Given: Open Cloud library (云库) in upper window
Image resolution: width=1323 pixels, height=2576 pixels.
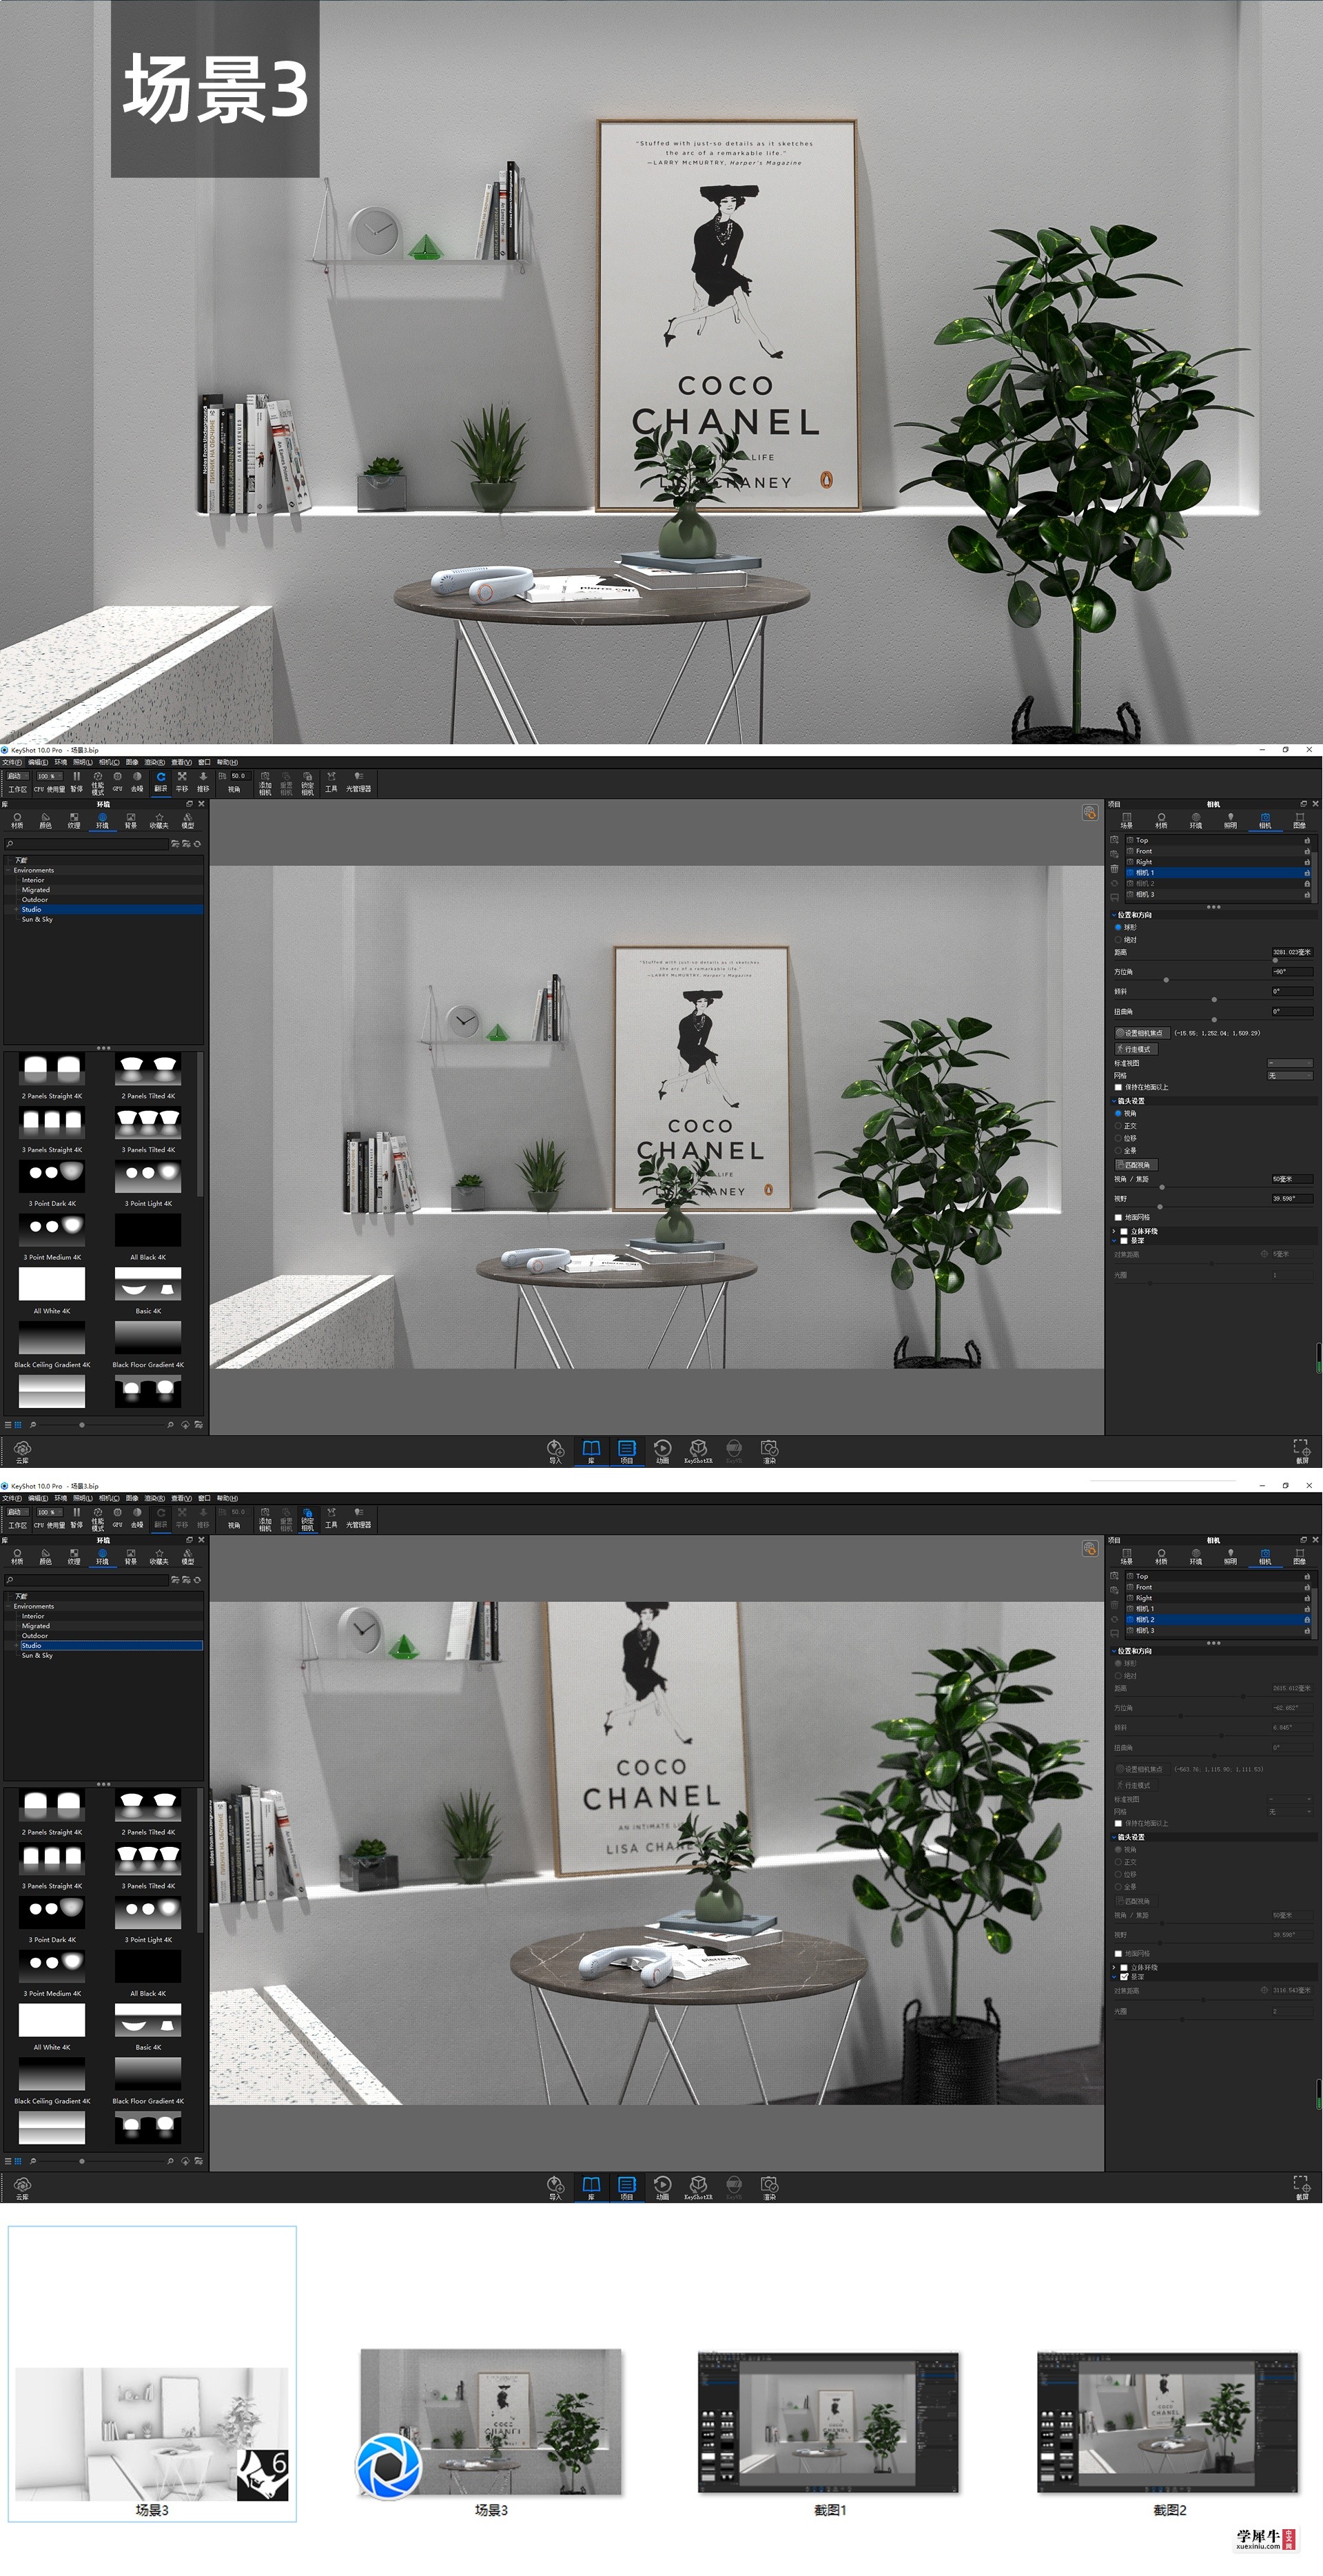Looking at the screenshot, I should tap(23, 1451).
